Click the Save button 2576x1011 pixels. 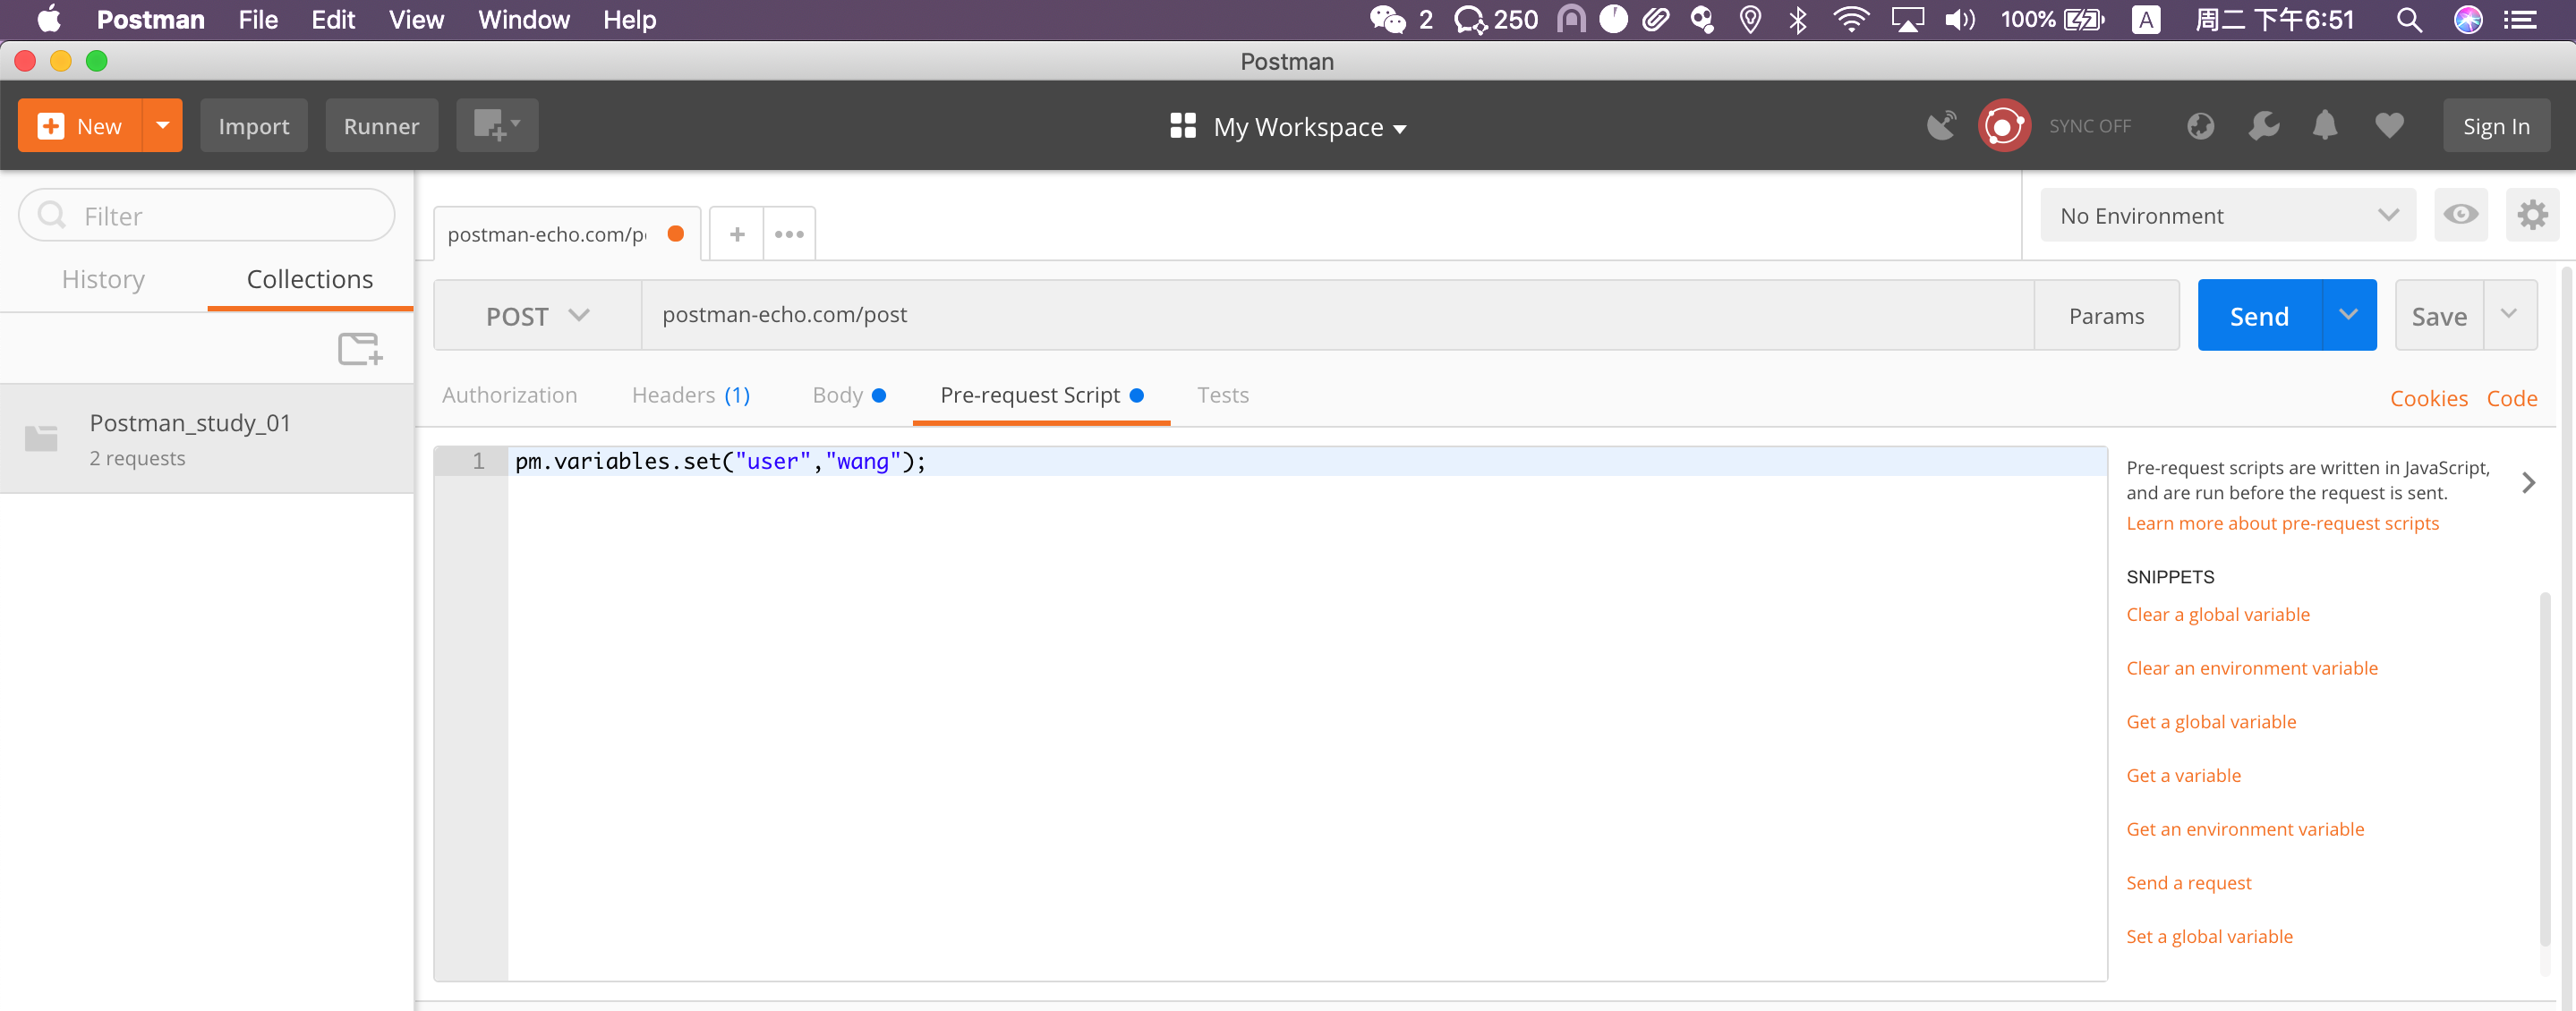point(2439,315)
